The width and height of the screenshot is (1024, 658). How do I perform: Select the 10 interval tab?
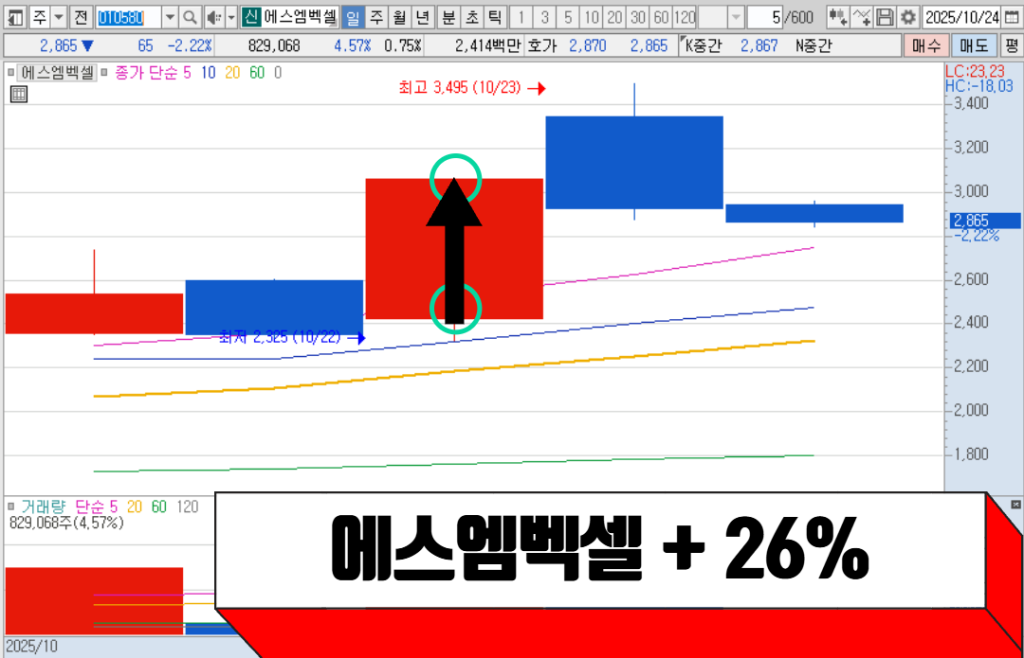[592, 17]
